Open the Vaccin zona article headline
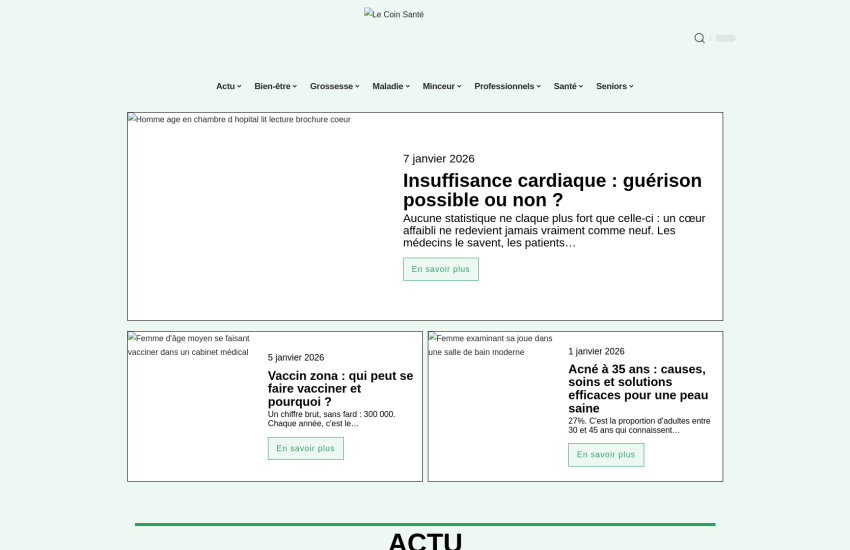This screenshot has width=850, height=550. coord(340,388)
